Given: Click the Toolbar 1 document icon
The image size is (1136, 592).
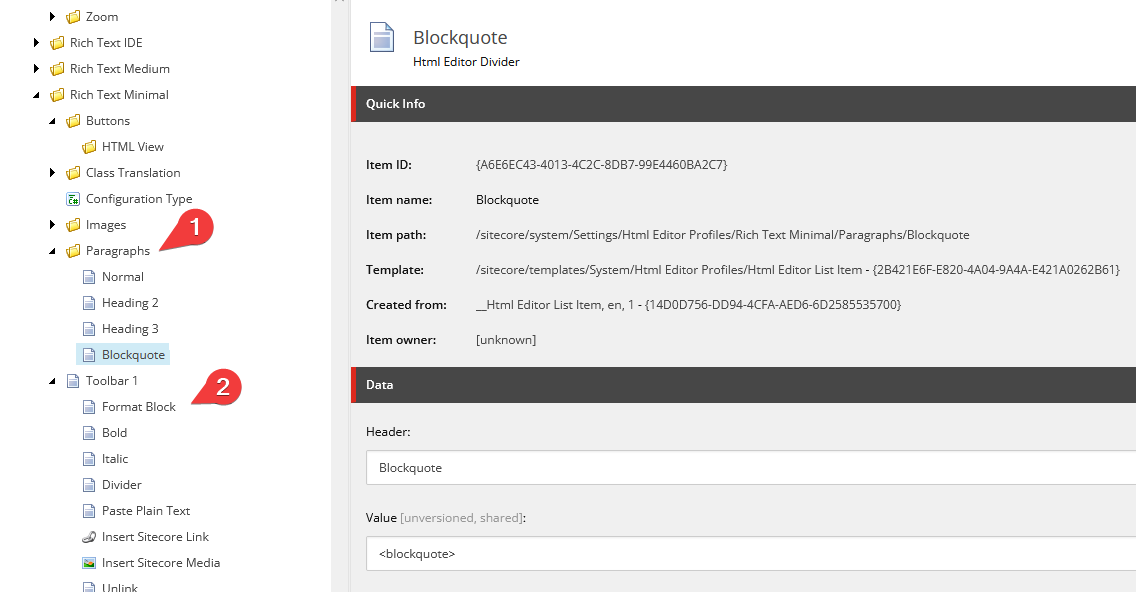Looking at the screenshot, I should point(73,381).
